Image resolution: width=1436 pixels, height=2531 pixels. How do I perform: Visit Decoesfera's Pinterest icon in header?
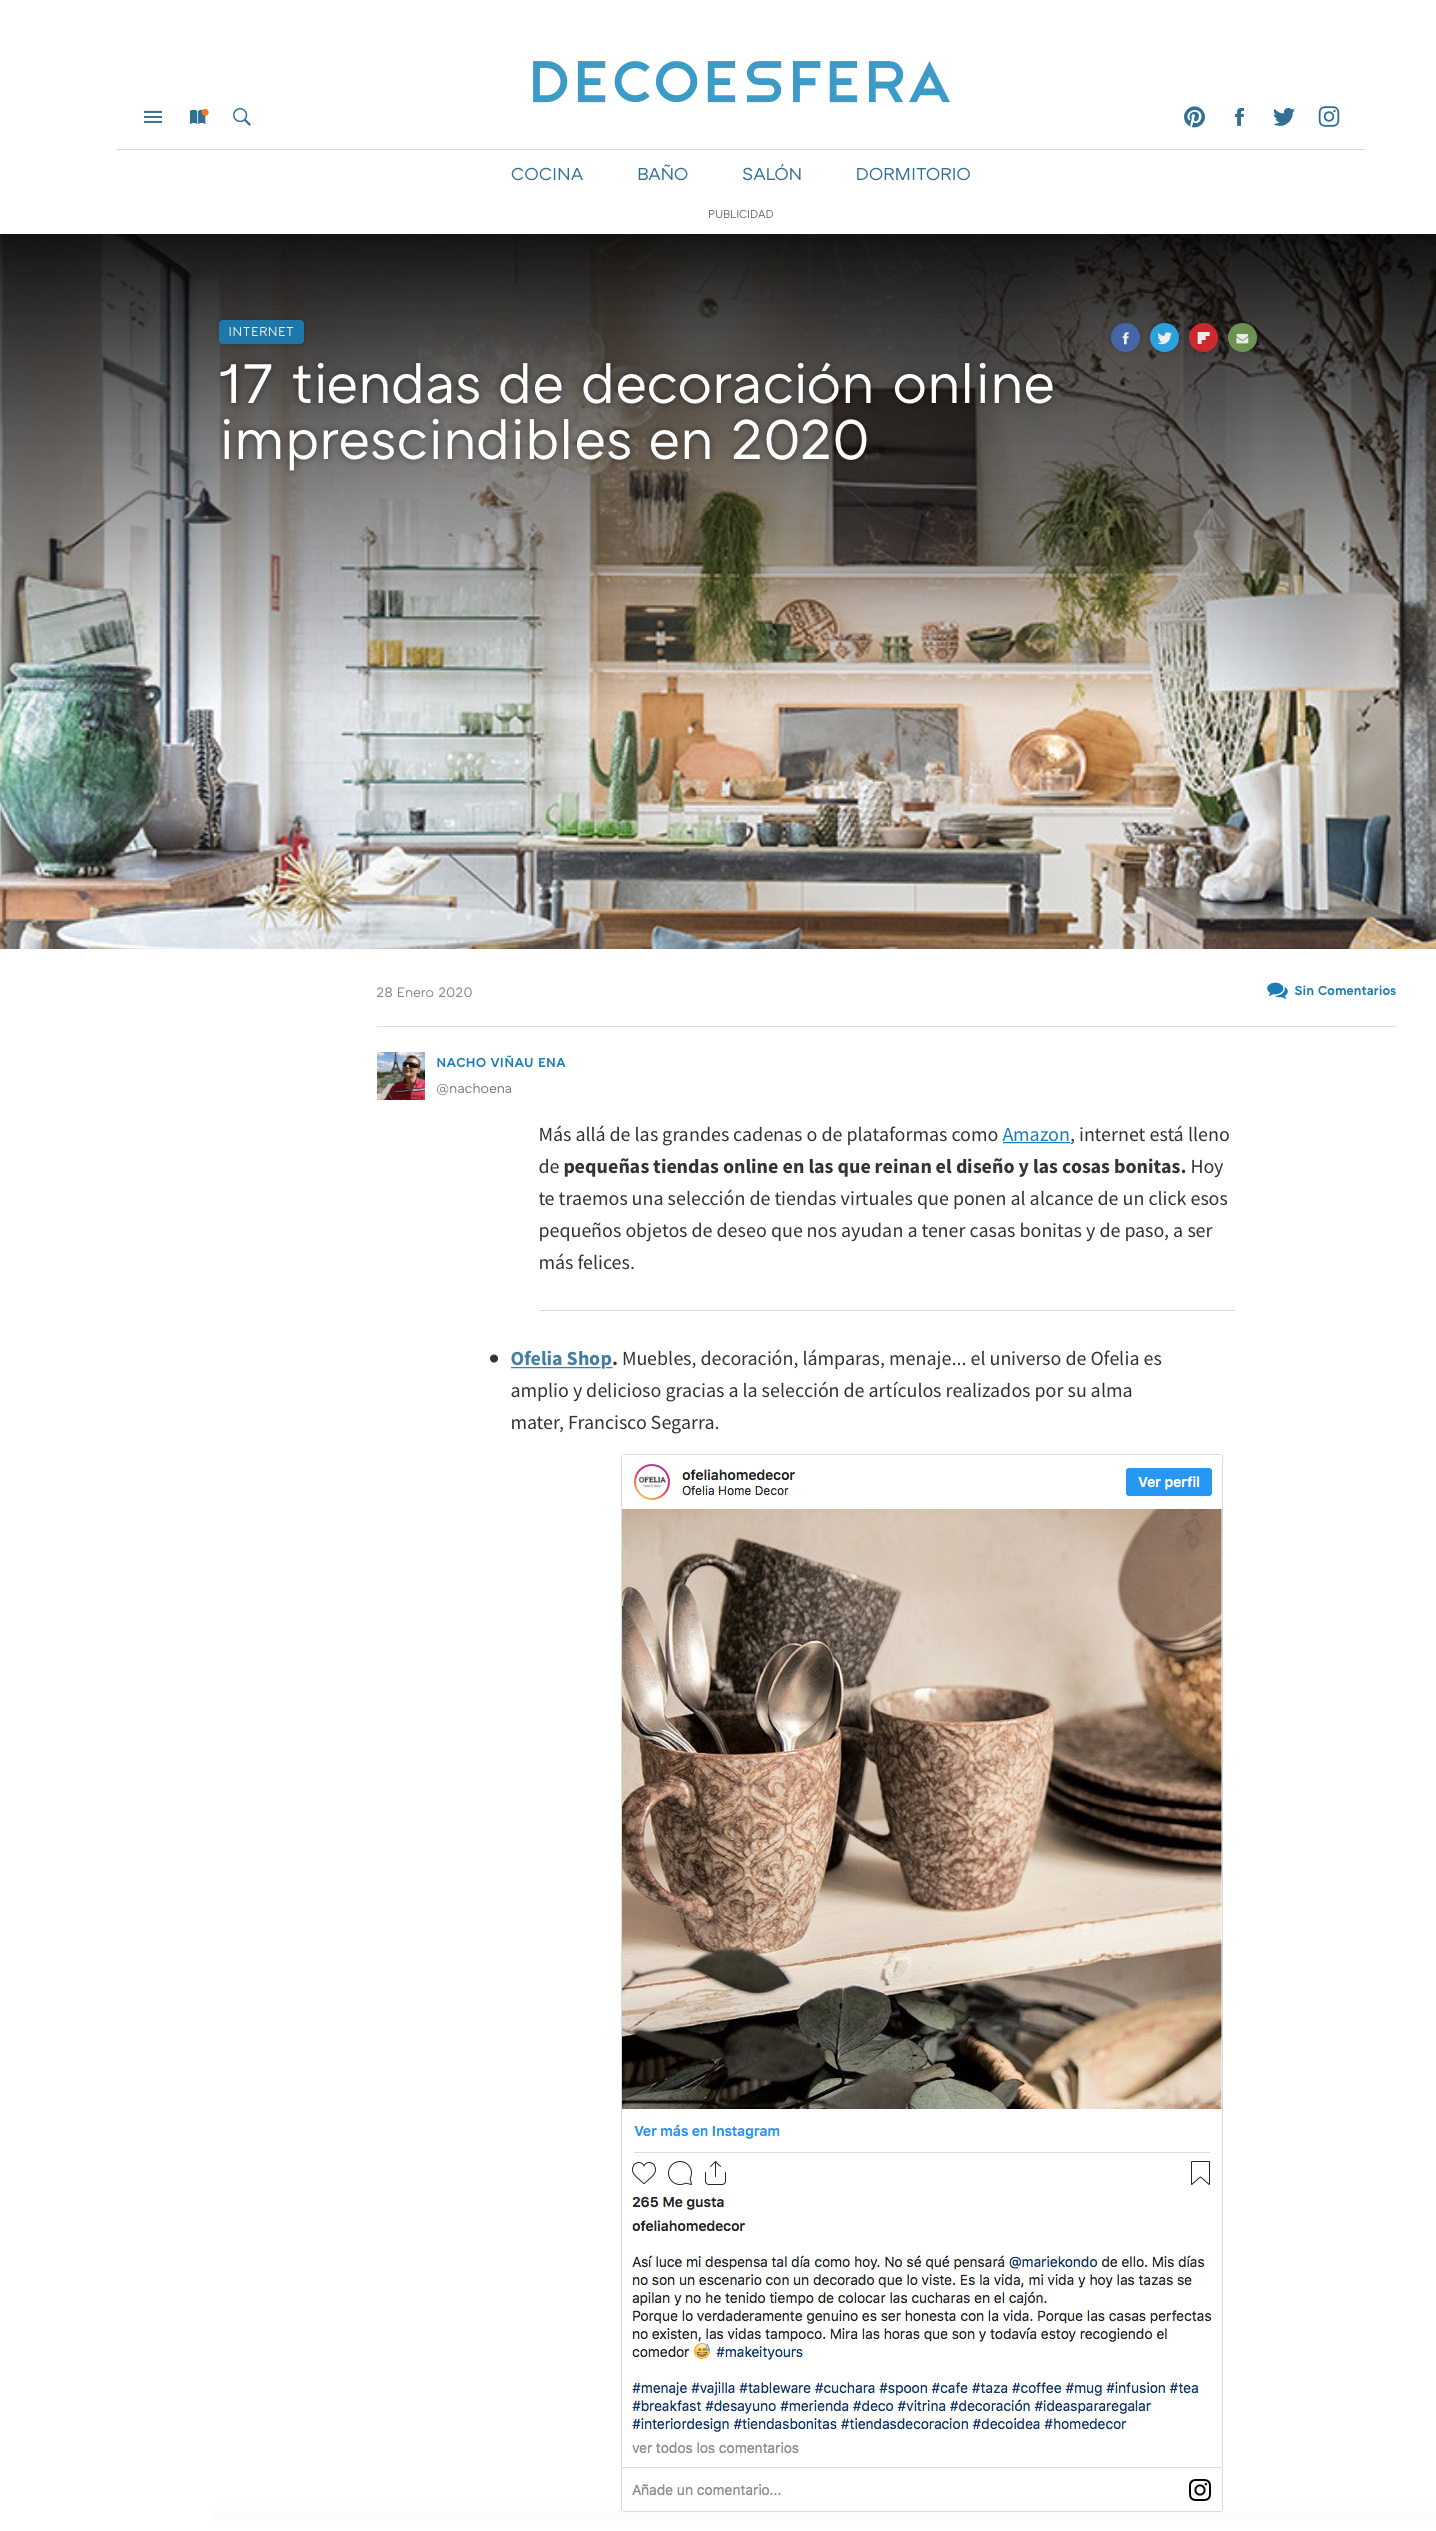pos(1194,117)
